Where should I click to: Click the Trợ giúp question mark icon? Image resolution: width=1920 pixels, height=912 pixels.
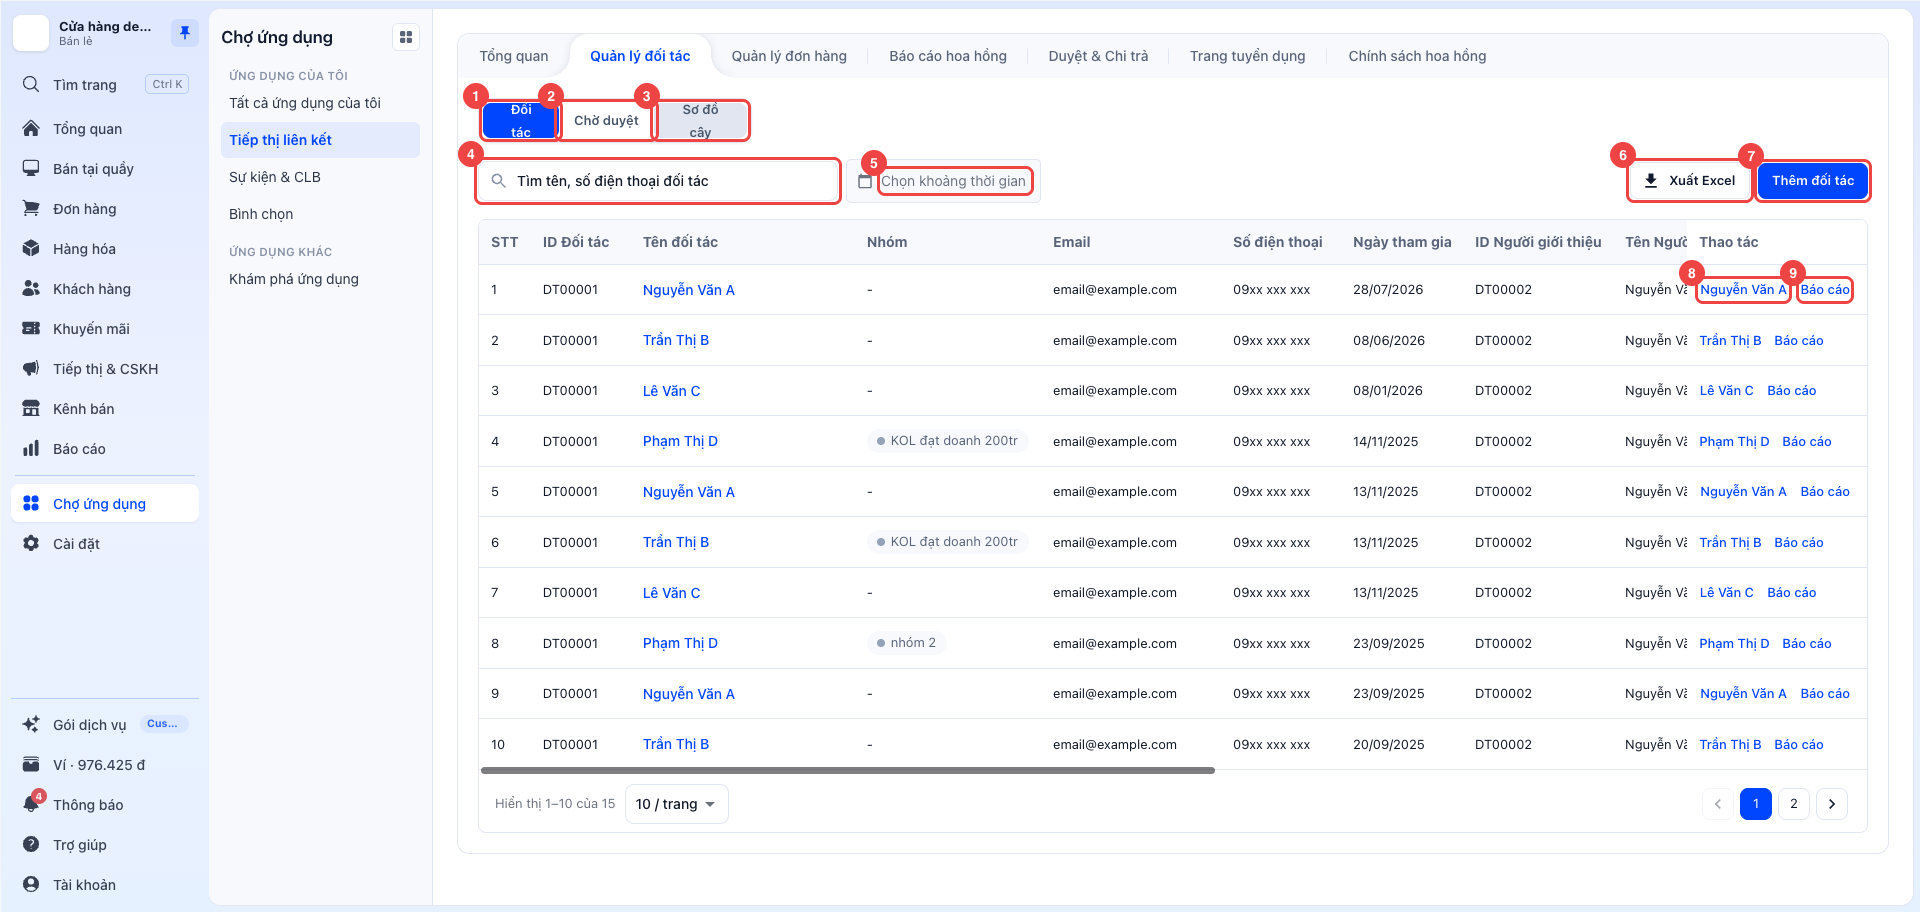pyautogui.click(x=31, y=844)
